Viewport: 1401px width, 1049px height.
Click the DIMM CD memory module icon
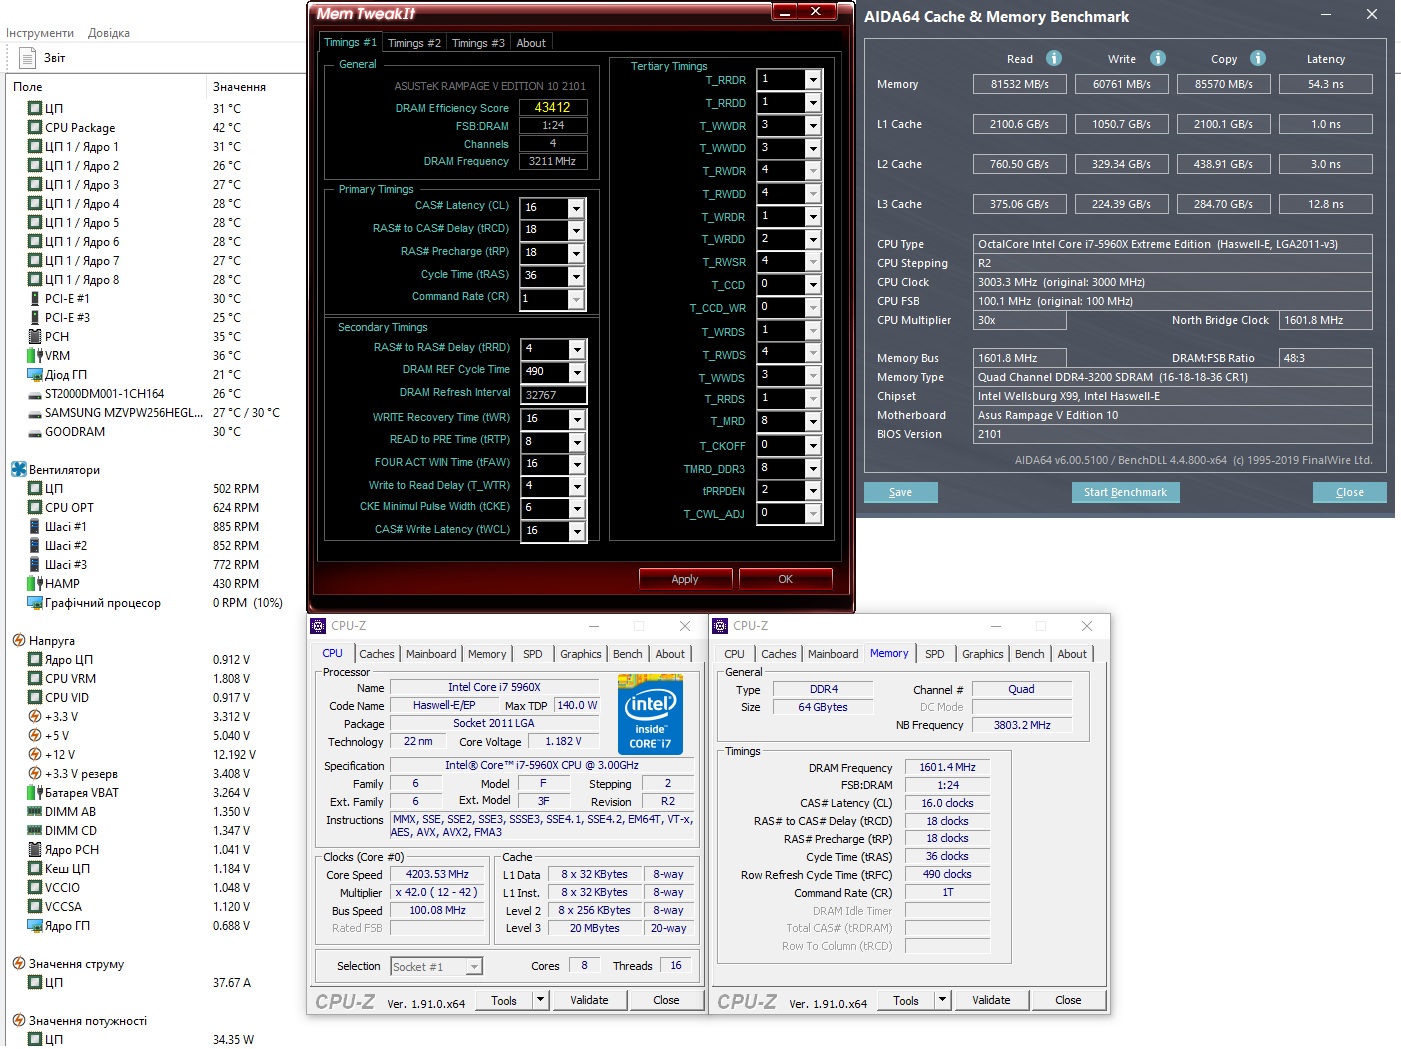point(35,831)
